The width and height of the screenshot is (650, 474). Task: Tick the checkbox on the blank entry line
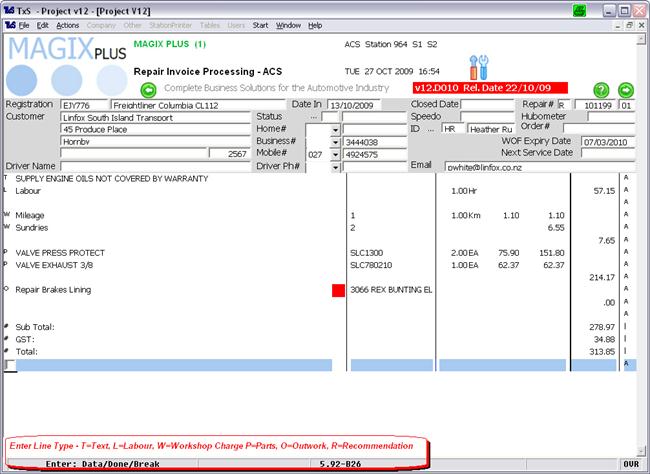[x=10, y=365]
